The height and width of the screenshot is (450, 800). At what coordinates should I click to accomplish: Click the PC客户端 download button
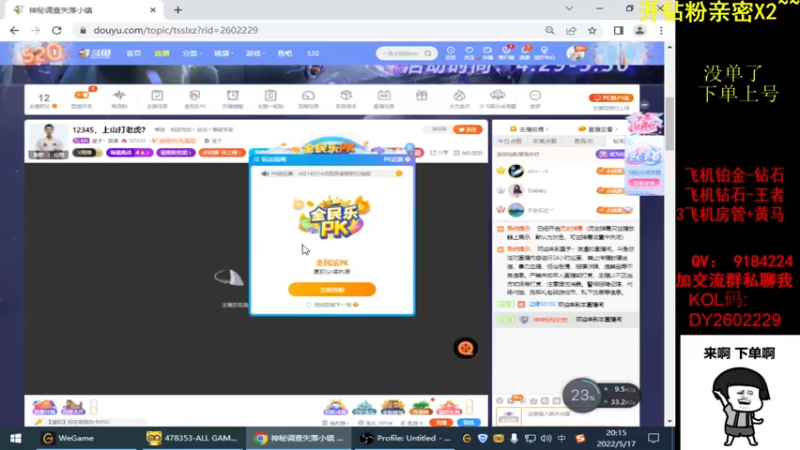tap(611, 97)
